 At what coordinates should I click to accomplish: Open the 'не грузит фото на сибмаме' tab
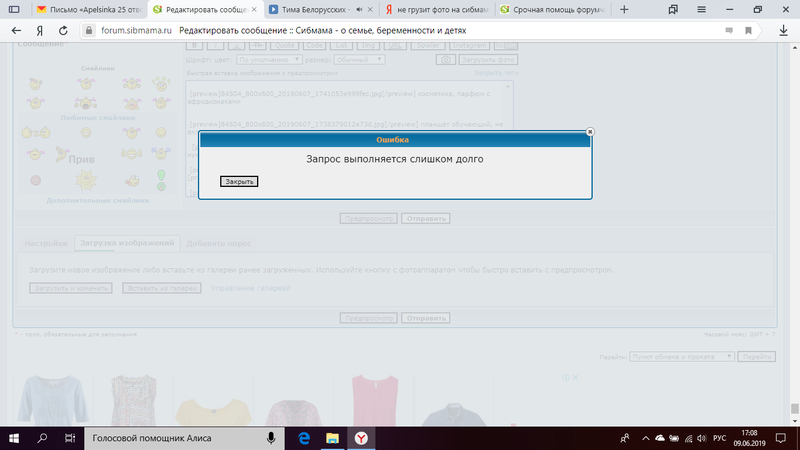point(440,9)
